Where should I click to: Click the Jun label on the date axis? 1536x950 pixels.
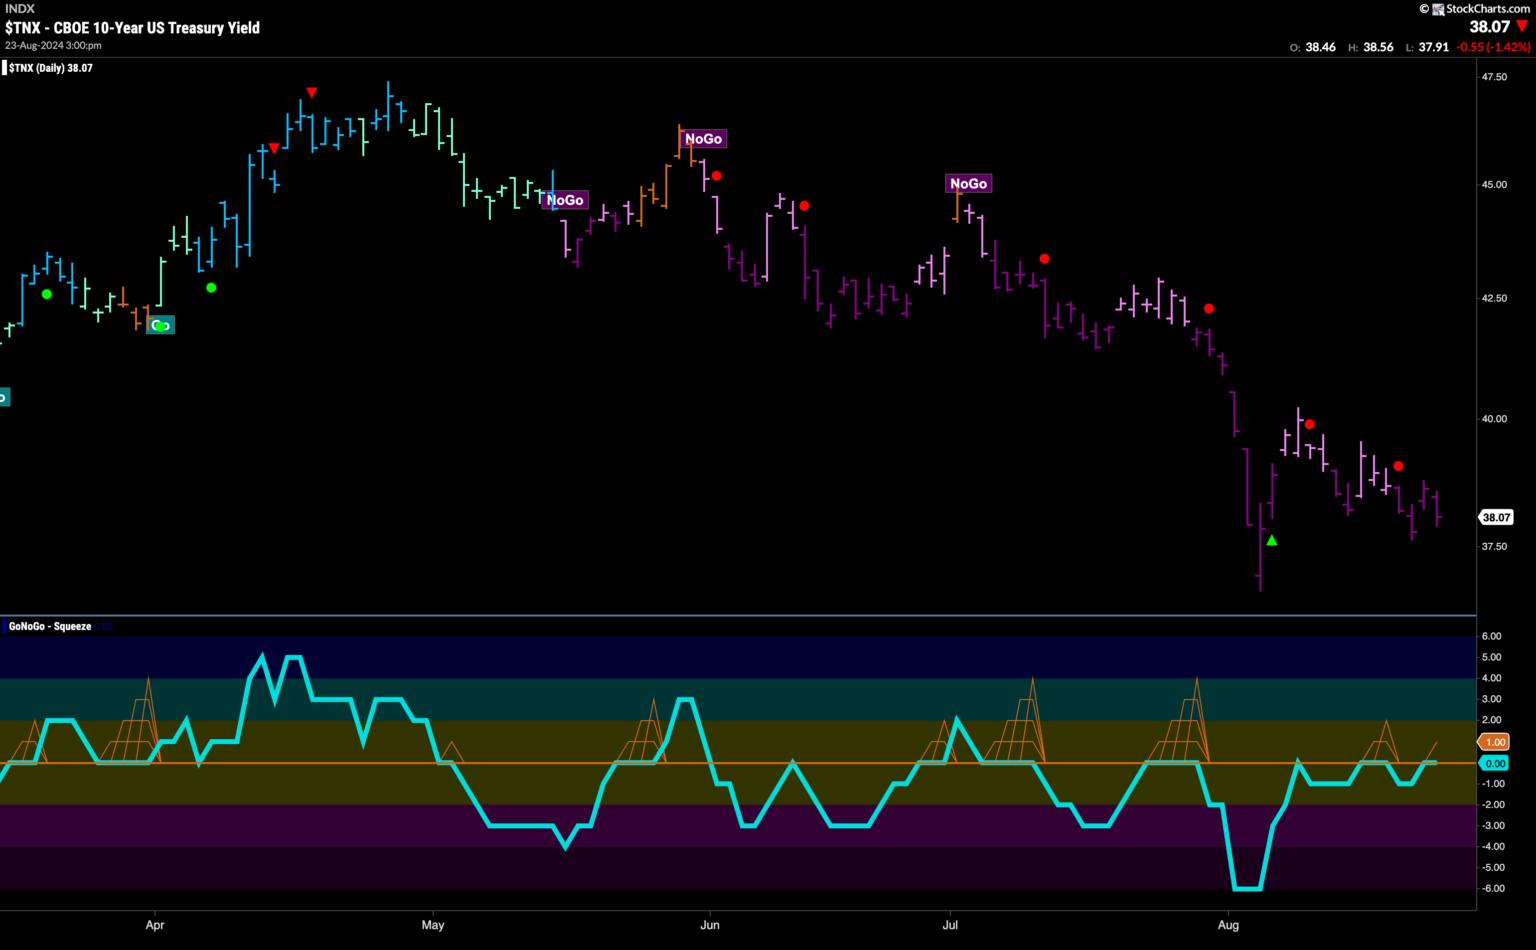[710, 925]
